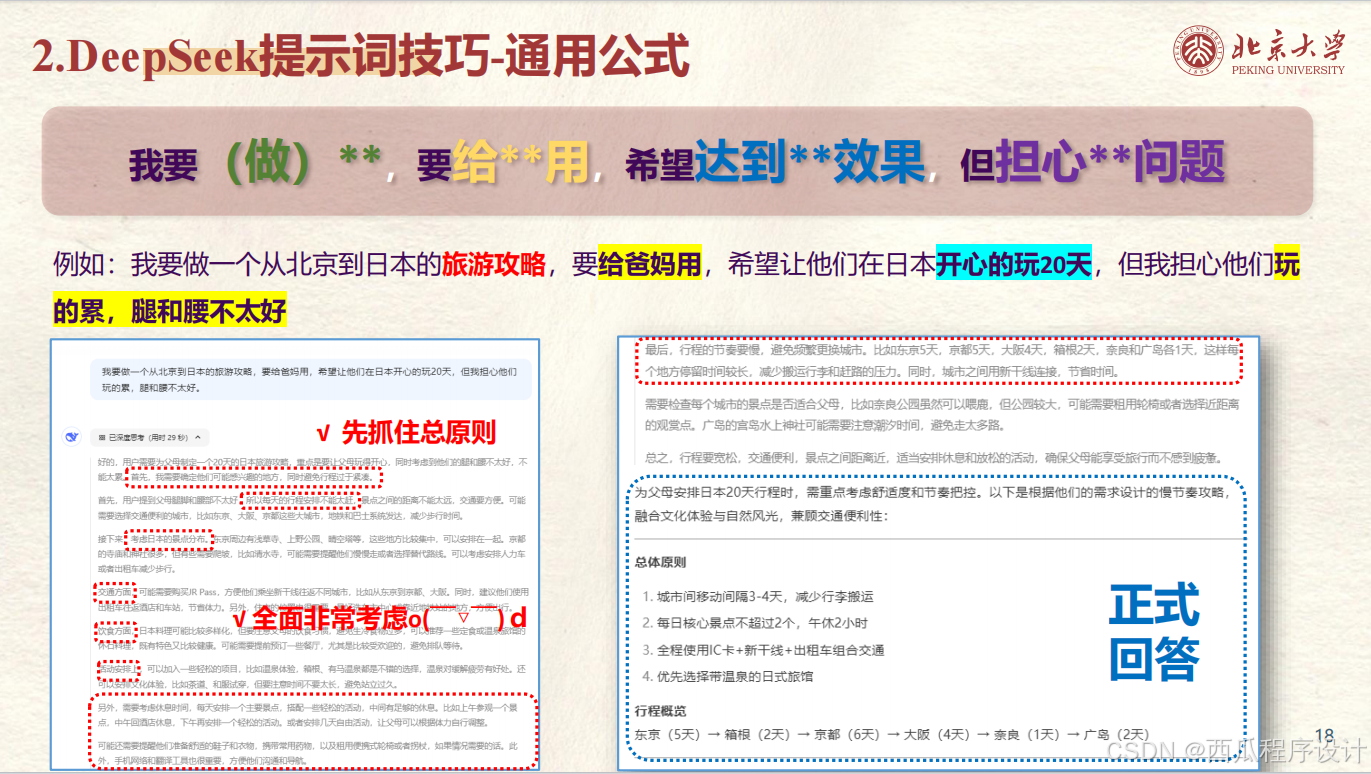
Task: Click the highlighted 的累，腿和腰不太好 phrase
Action: pyautogui.click(x=170, y=311)
